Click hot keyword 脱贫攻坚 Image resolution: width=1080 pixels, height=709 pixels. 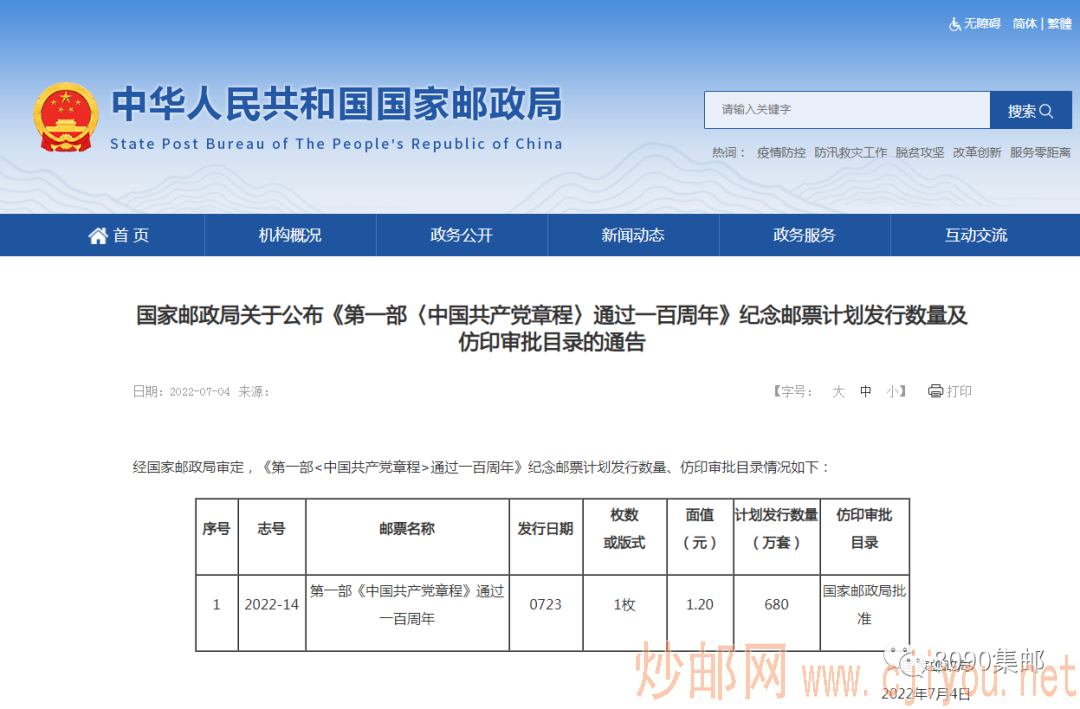coord(920,152)
